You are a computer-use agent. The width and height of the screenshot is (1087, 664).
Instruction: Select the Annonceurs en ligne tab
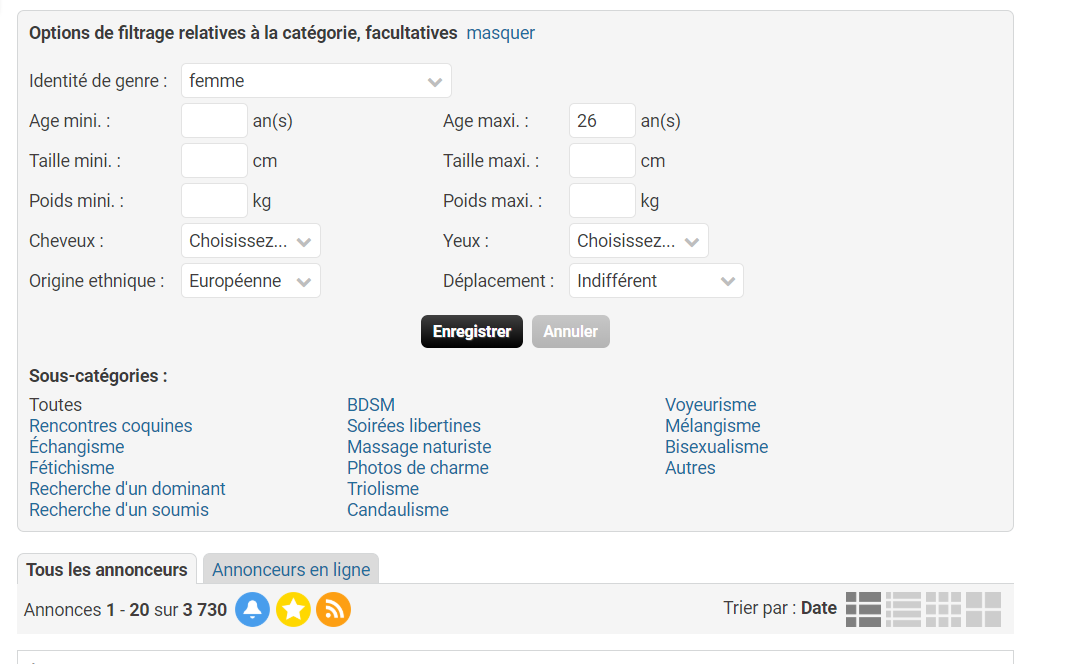coord(291,570)
